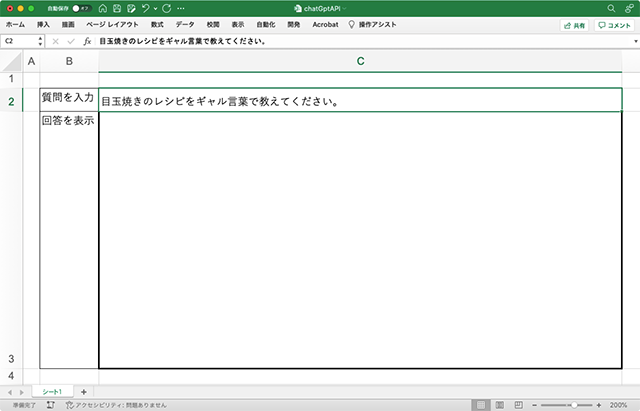This screenshot has width=640, height=411.
Task: Open the ホーム ribbon tab
Action: [x=15, y=24]
